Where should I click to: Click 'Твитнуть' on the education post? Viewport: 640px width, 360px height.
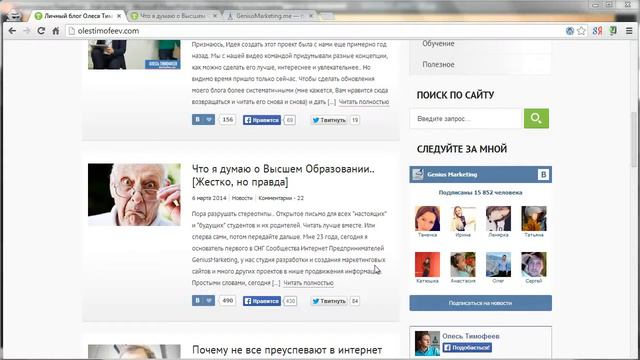pos(329,301)
